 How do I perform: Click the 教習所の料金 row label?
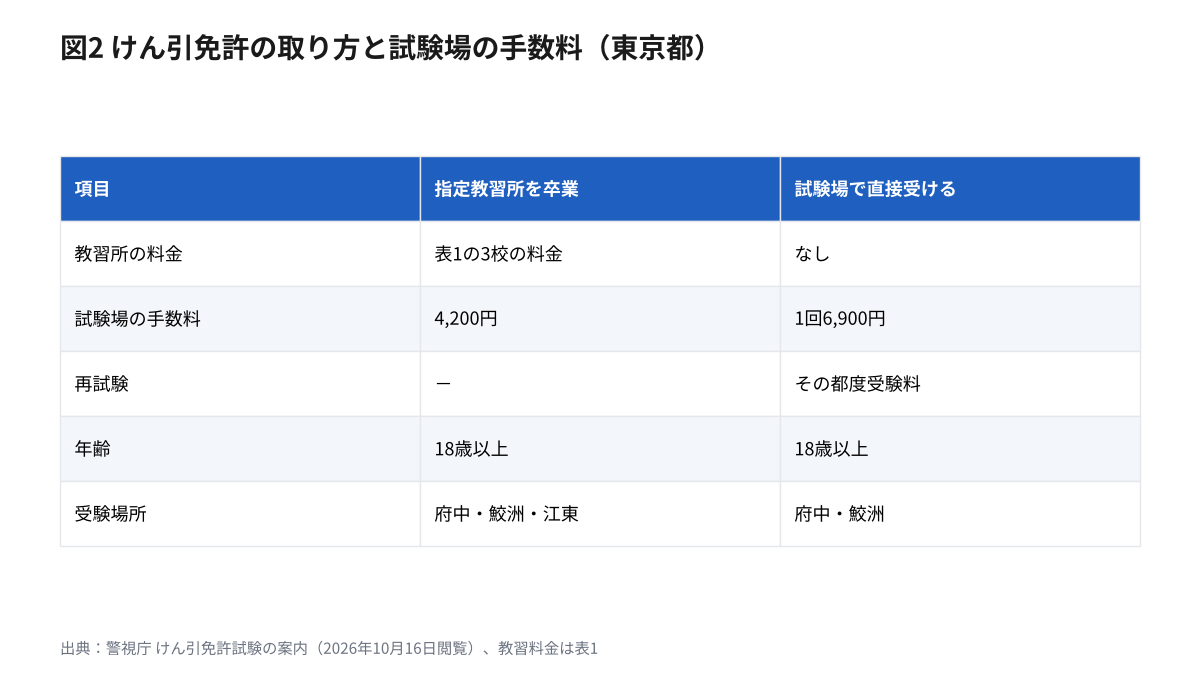[x=240, y=254]
